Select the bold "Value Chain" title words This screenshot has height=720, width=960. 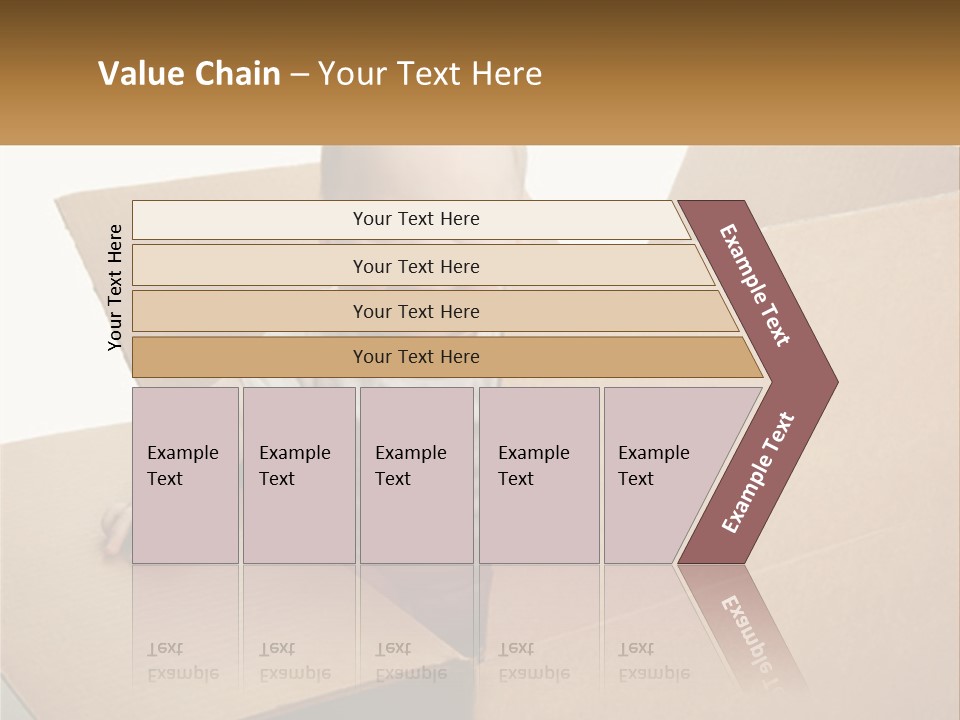[x=189, y=73]
